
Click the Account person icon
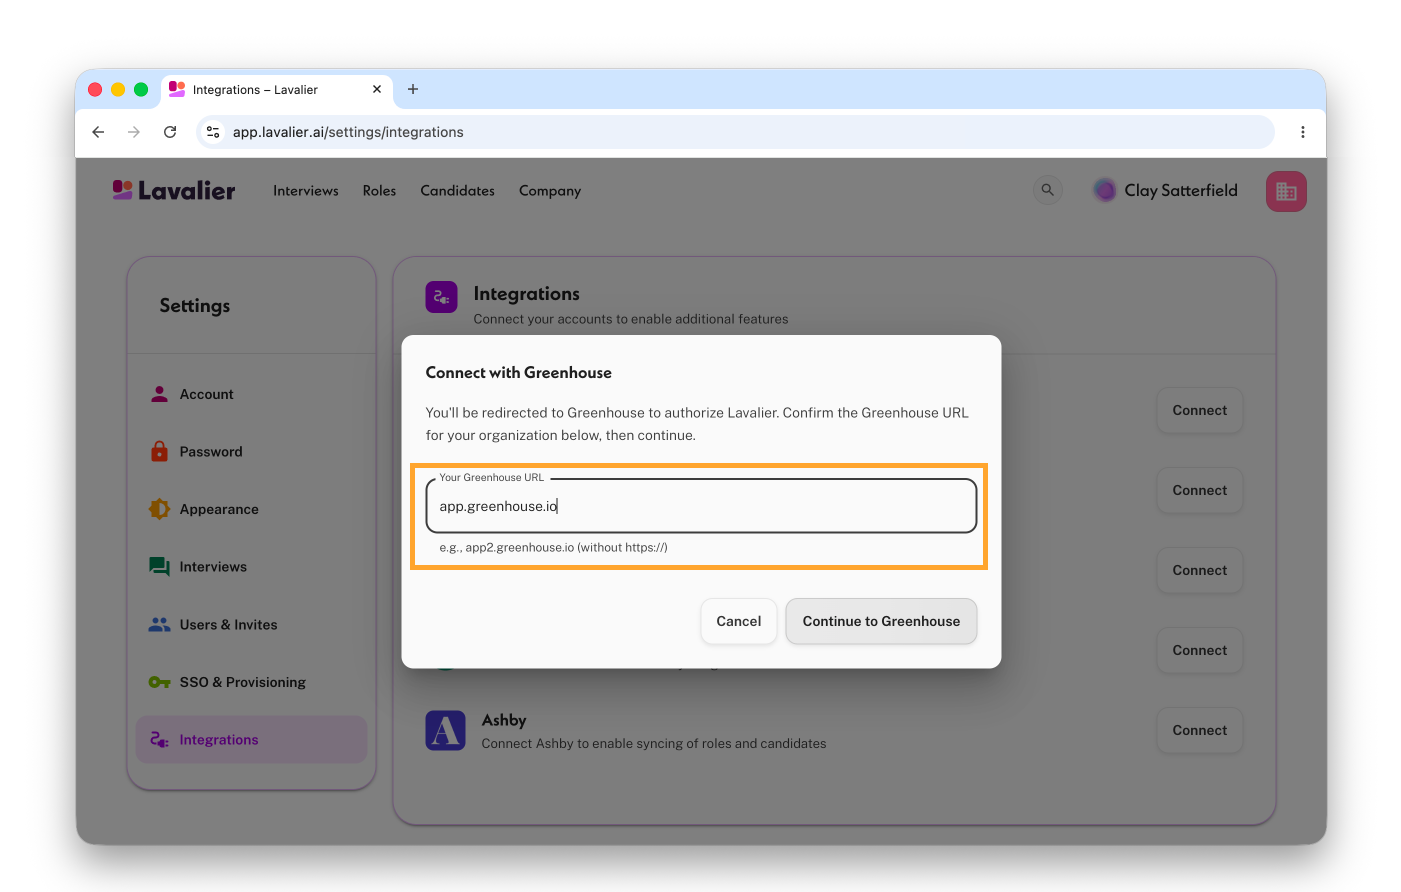point(159,394)
